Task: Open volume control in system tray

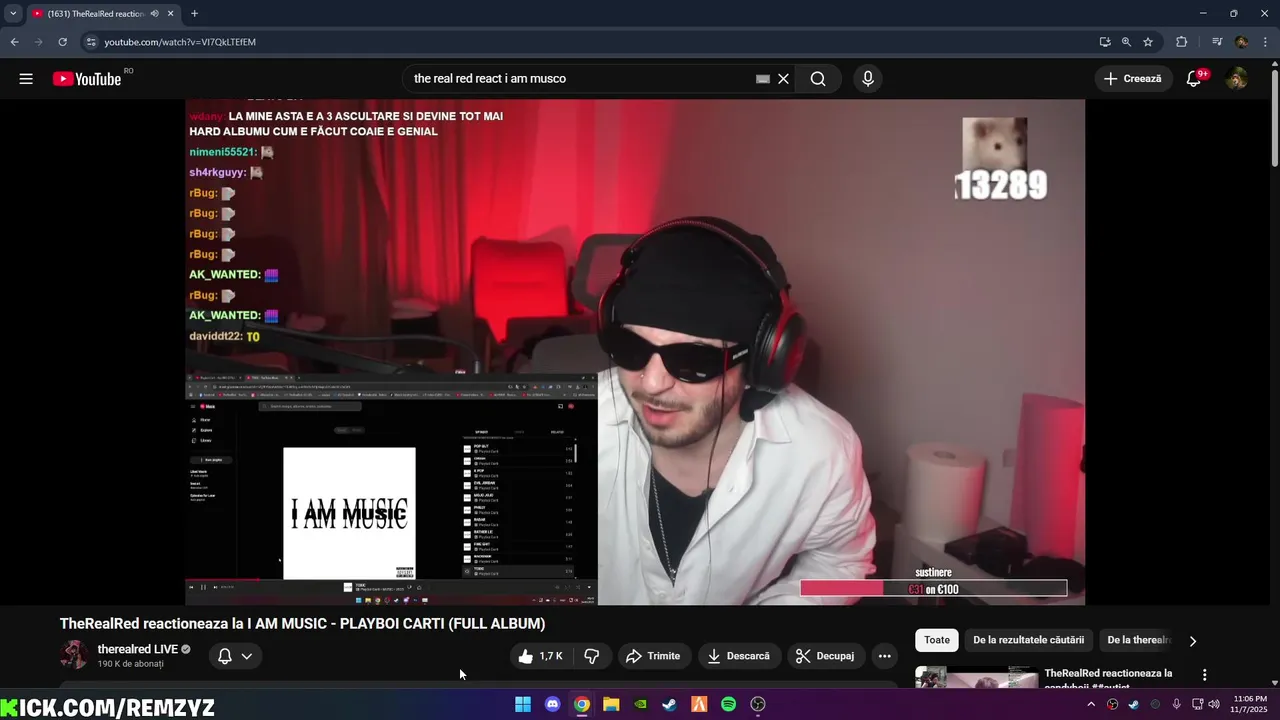Action: click(x=1214, y=704)
